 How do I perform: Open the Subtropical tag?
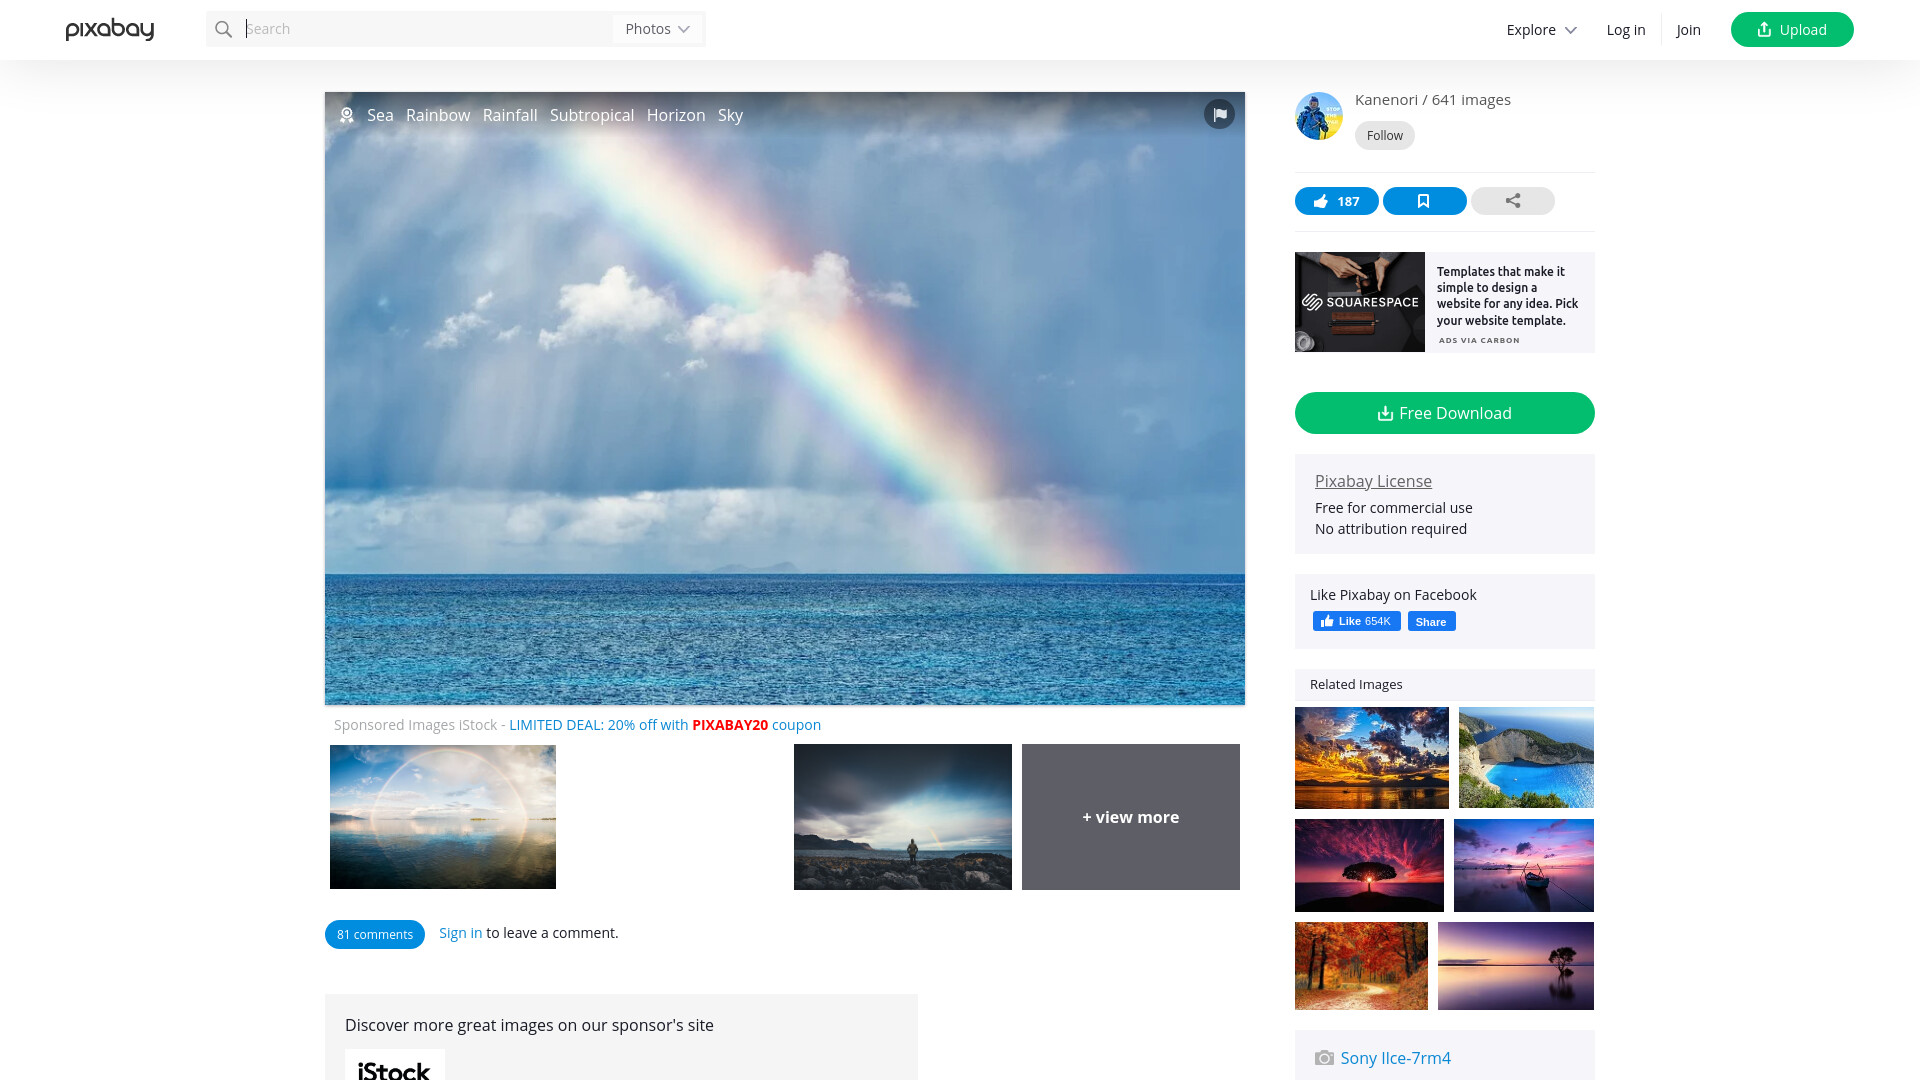[x=592, y=115]
